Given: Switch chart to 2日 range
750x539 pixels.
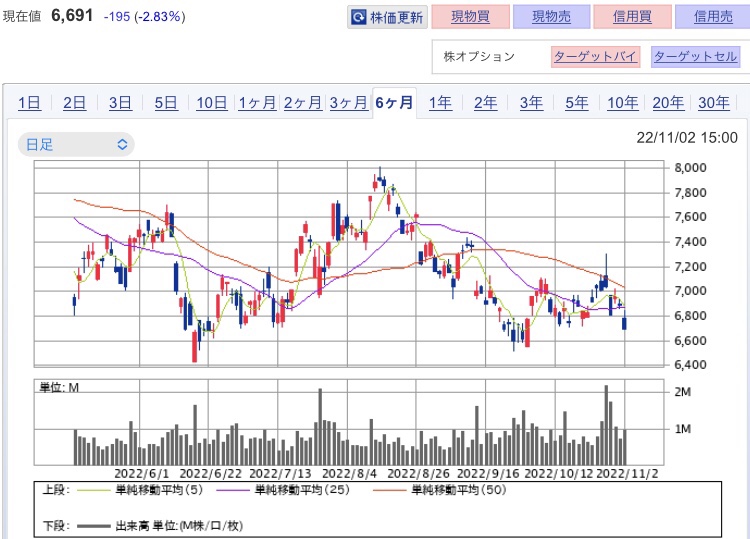Looking at the screenshot, I should click(x=75, y=103).
